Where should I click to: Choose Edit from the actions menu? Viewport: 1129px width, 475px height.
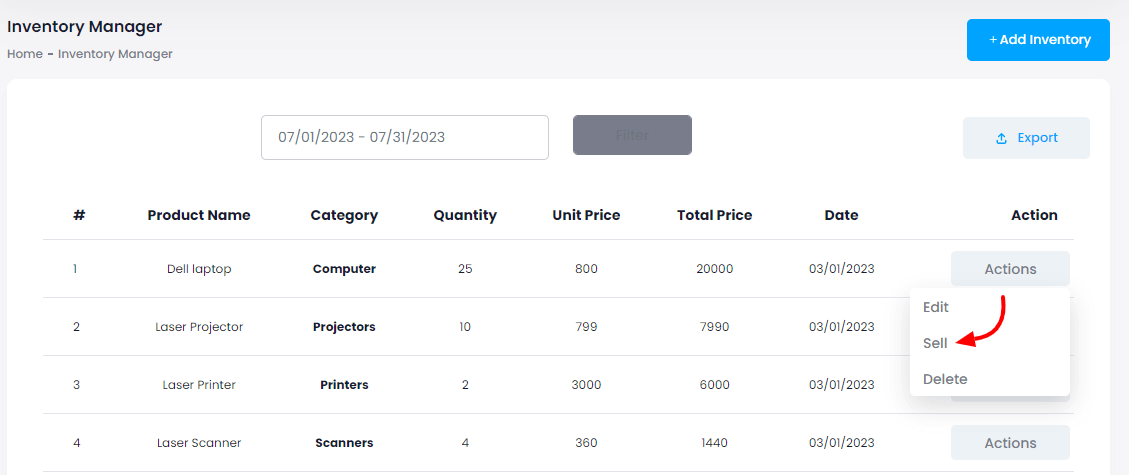click(x=936, y=307)
